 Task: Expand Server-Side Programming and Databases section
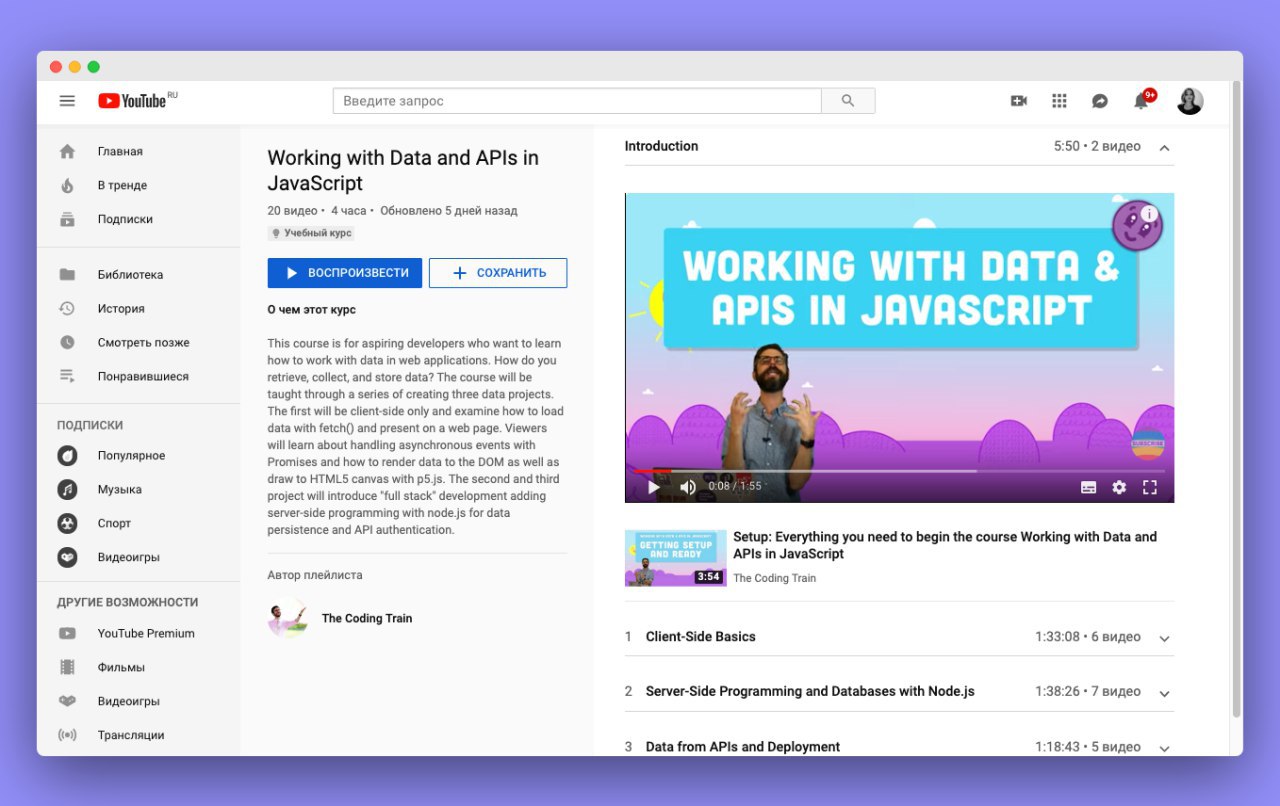(1164, 693)
